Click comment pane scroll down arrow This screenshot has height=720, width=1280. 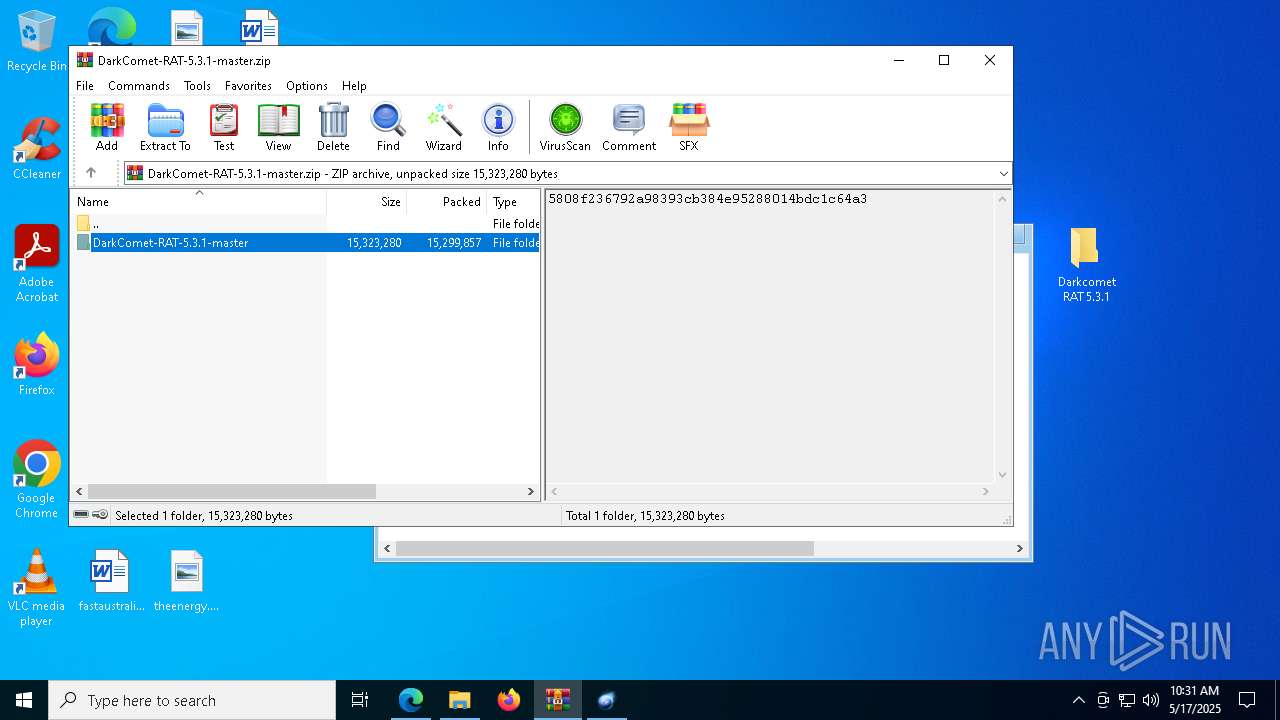point(1002,475)
